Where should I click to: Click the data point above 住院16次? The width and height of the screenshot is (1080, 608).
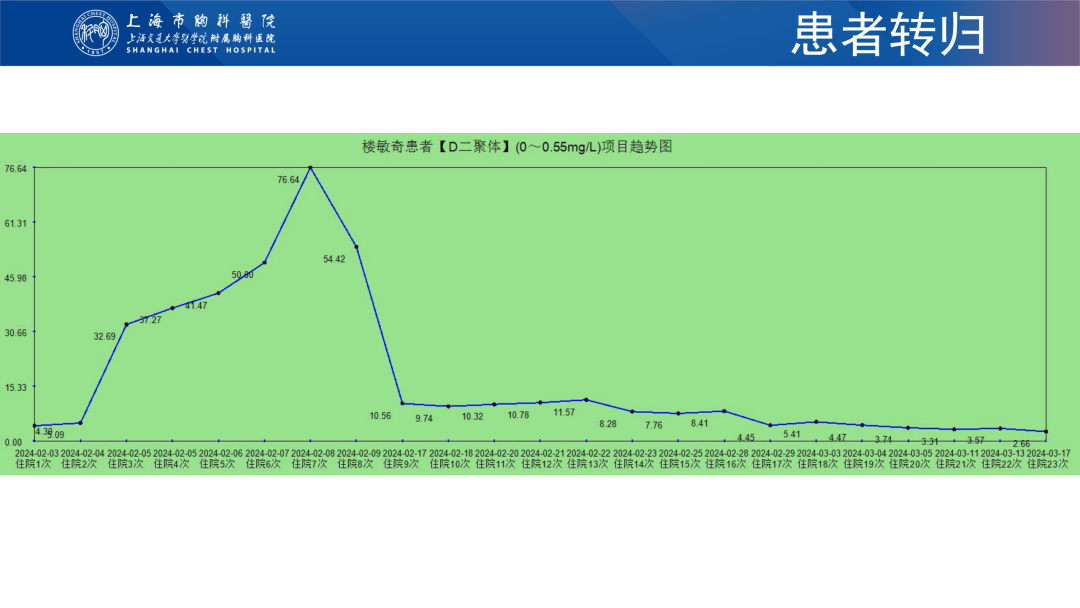click(x=724, y=411)
